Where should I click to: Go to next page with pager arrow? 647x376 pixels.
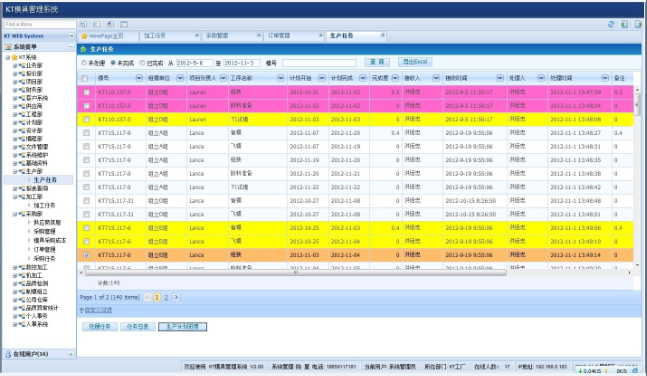(x=176, y=297)
